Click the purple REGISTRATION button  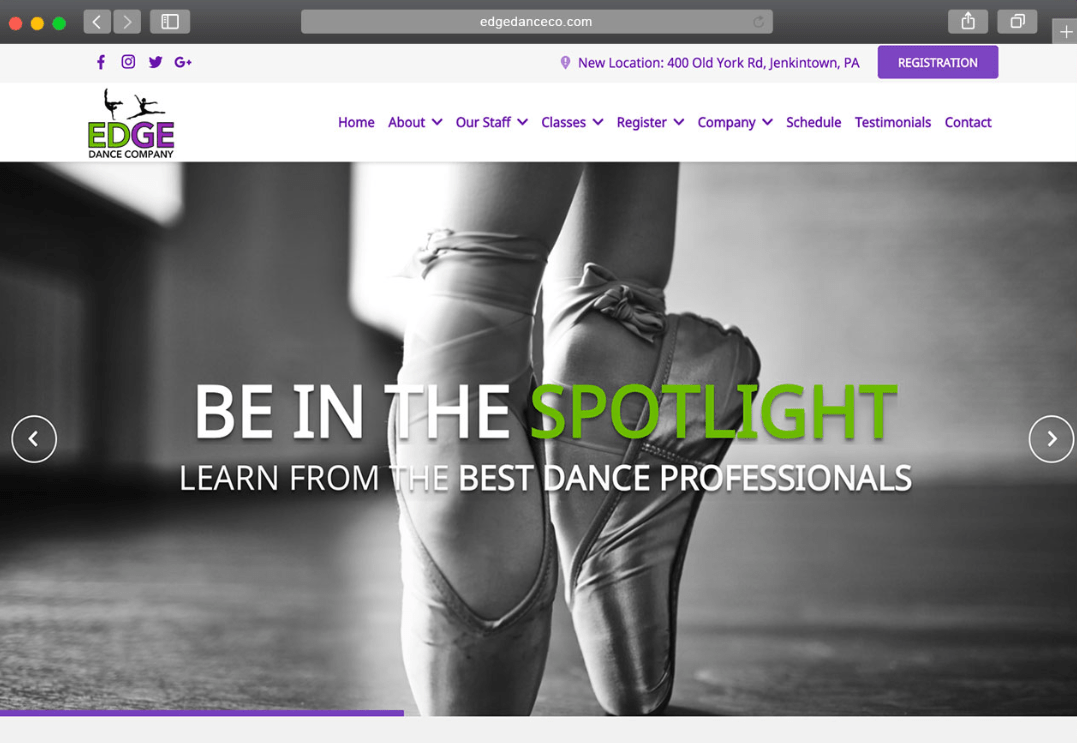tap(938, 62)
